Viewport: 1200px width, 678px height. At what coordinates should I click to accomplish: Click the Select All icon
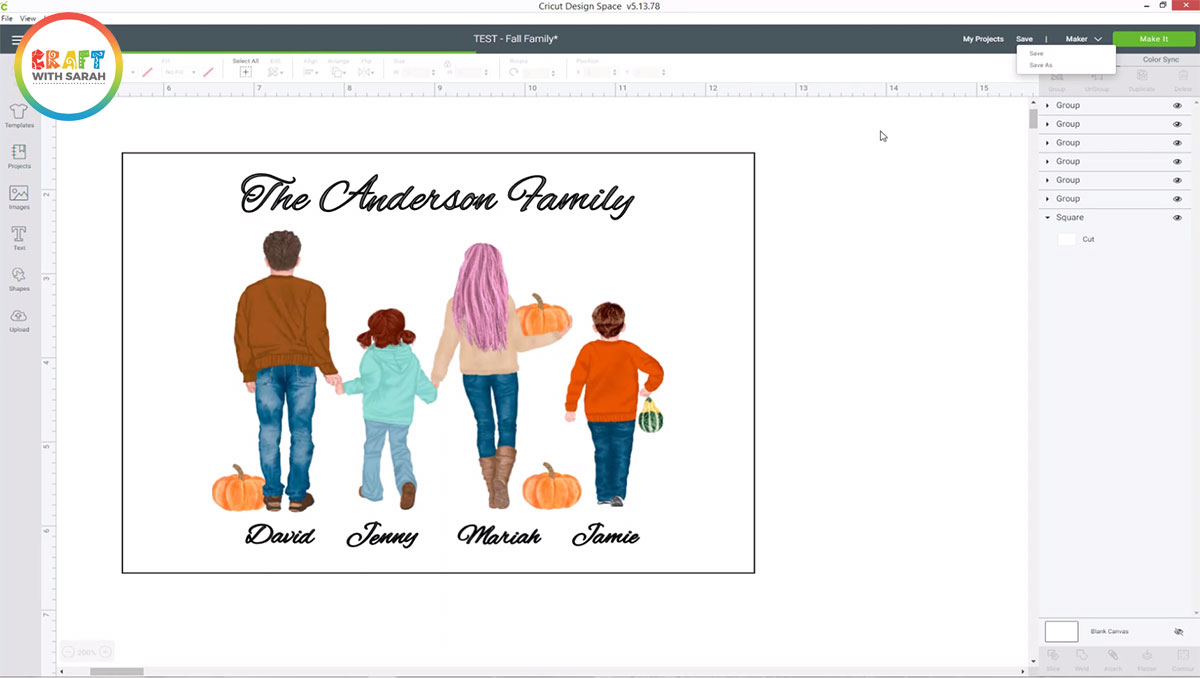coord(245,72)
